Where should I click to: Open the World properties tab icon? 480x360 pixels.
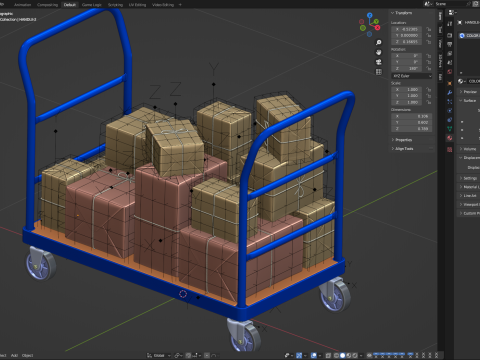[450, 71]
